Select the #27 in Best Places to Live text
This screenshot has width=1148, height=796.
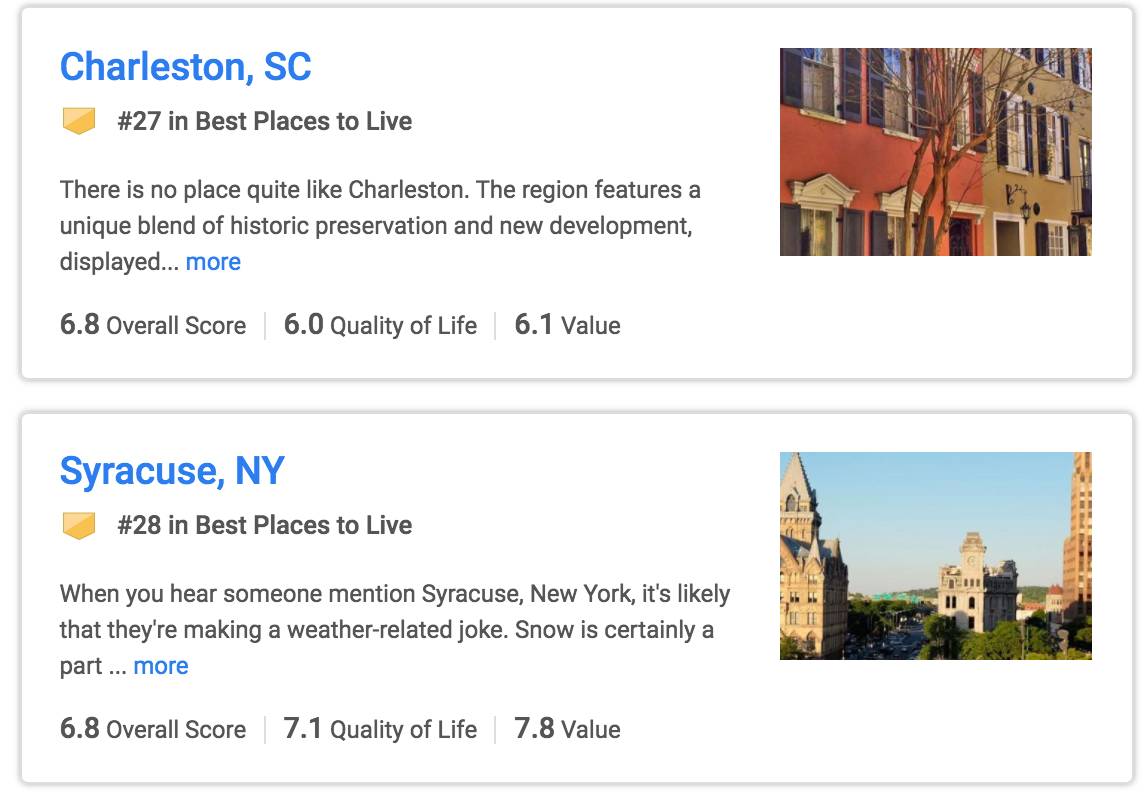[x=264, y=122]
